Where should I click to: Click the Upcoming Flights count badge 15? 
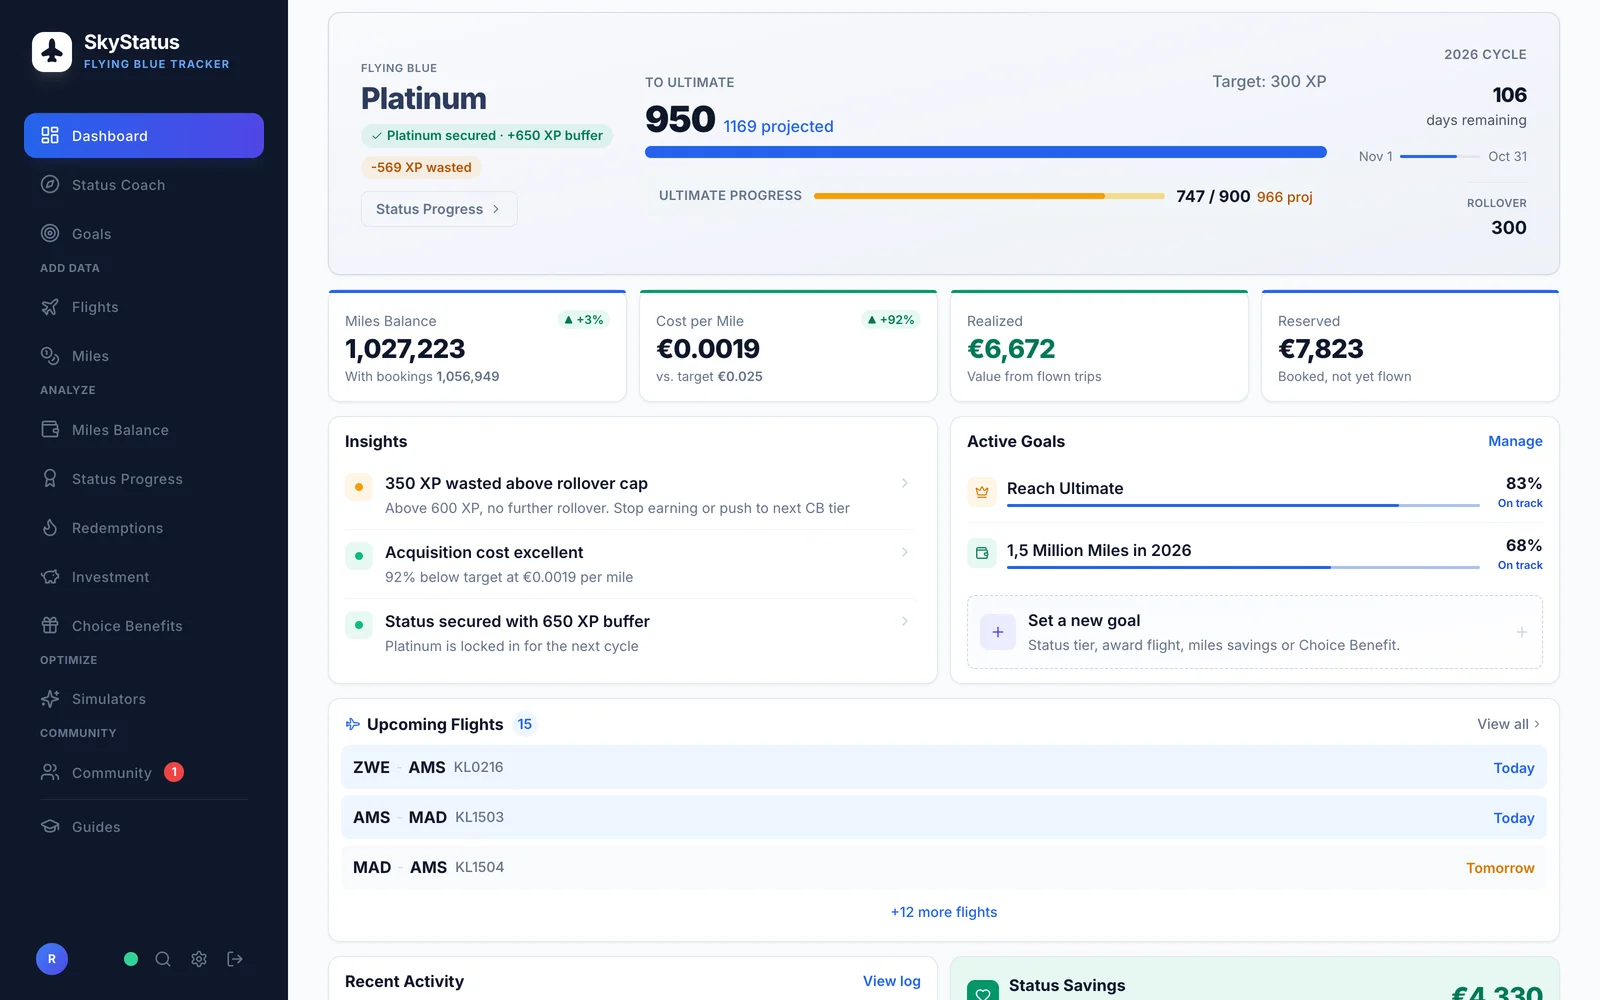click(525, 724)
